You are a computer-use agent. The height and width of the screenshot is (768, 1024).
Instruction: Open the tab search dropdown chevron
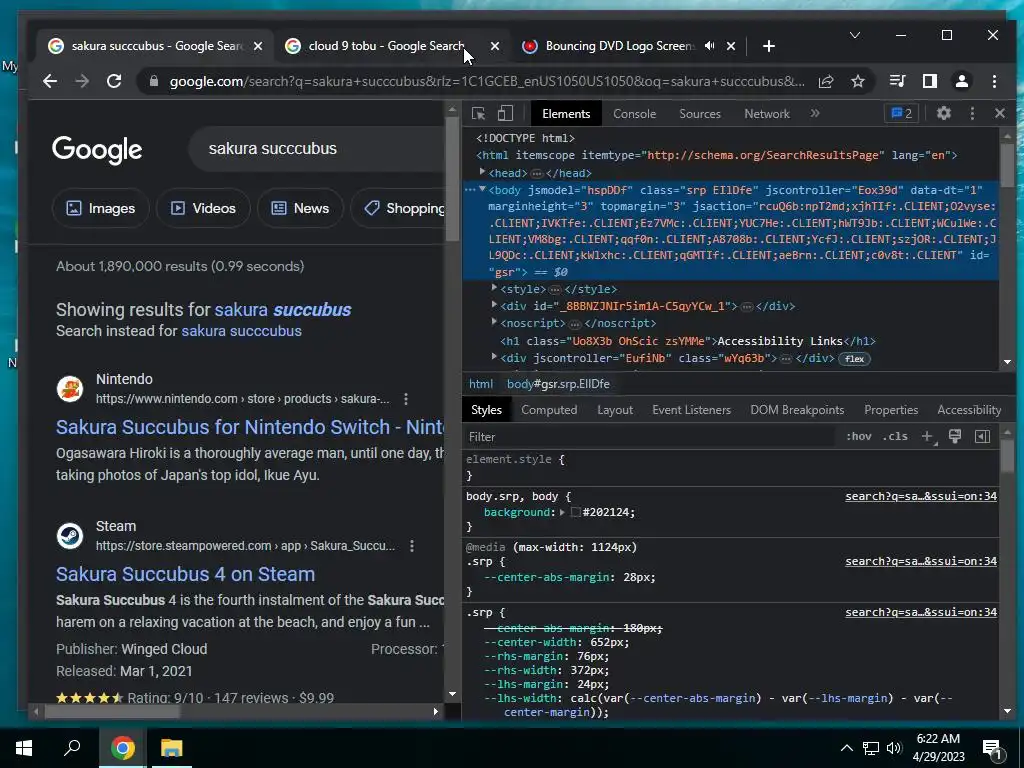click(x=854, y=35)
